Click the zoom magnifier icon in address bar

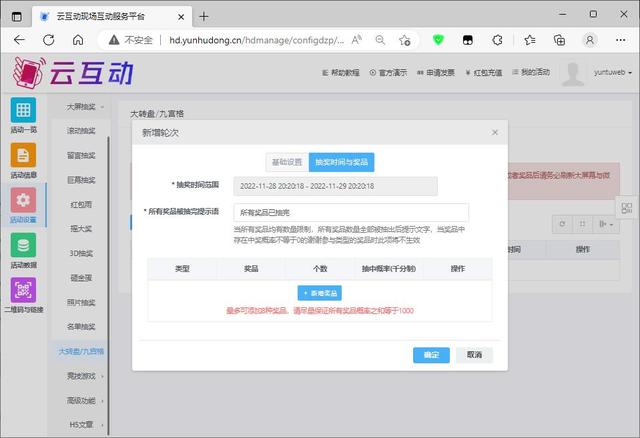pos(380,40)
